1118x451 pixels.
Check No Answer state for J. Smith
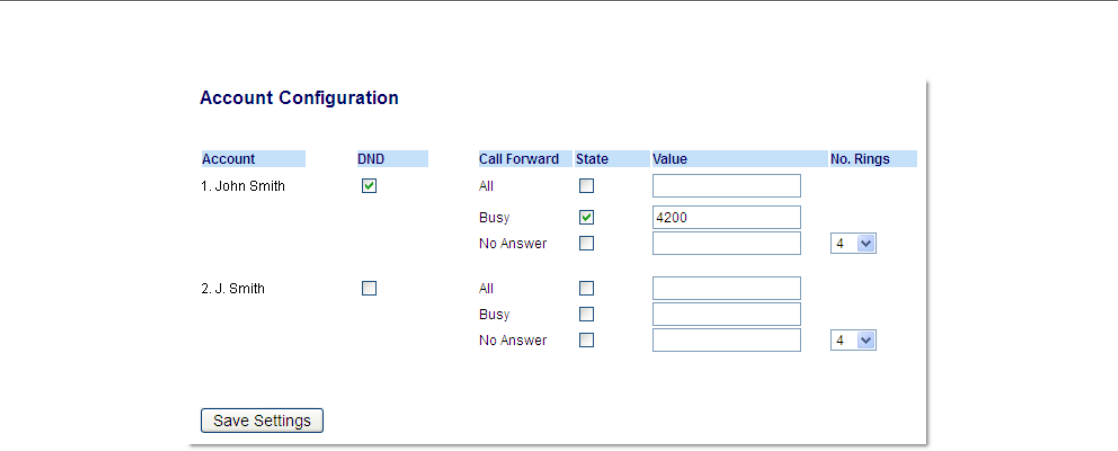(x=587, y=340)
